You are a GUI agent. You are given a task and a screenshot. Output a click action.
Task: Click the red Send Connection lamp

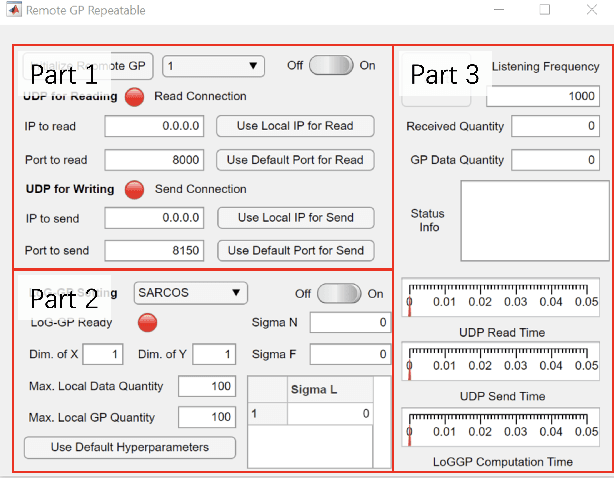point(134,189)
